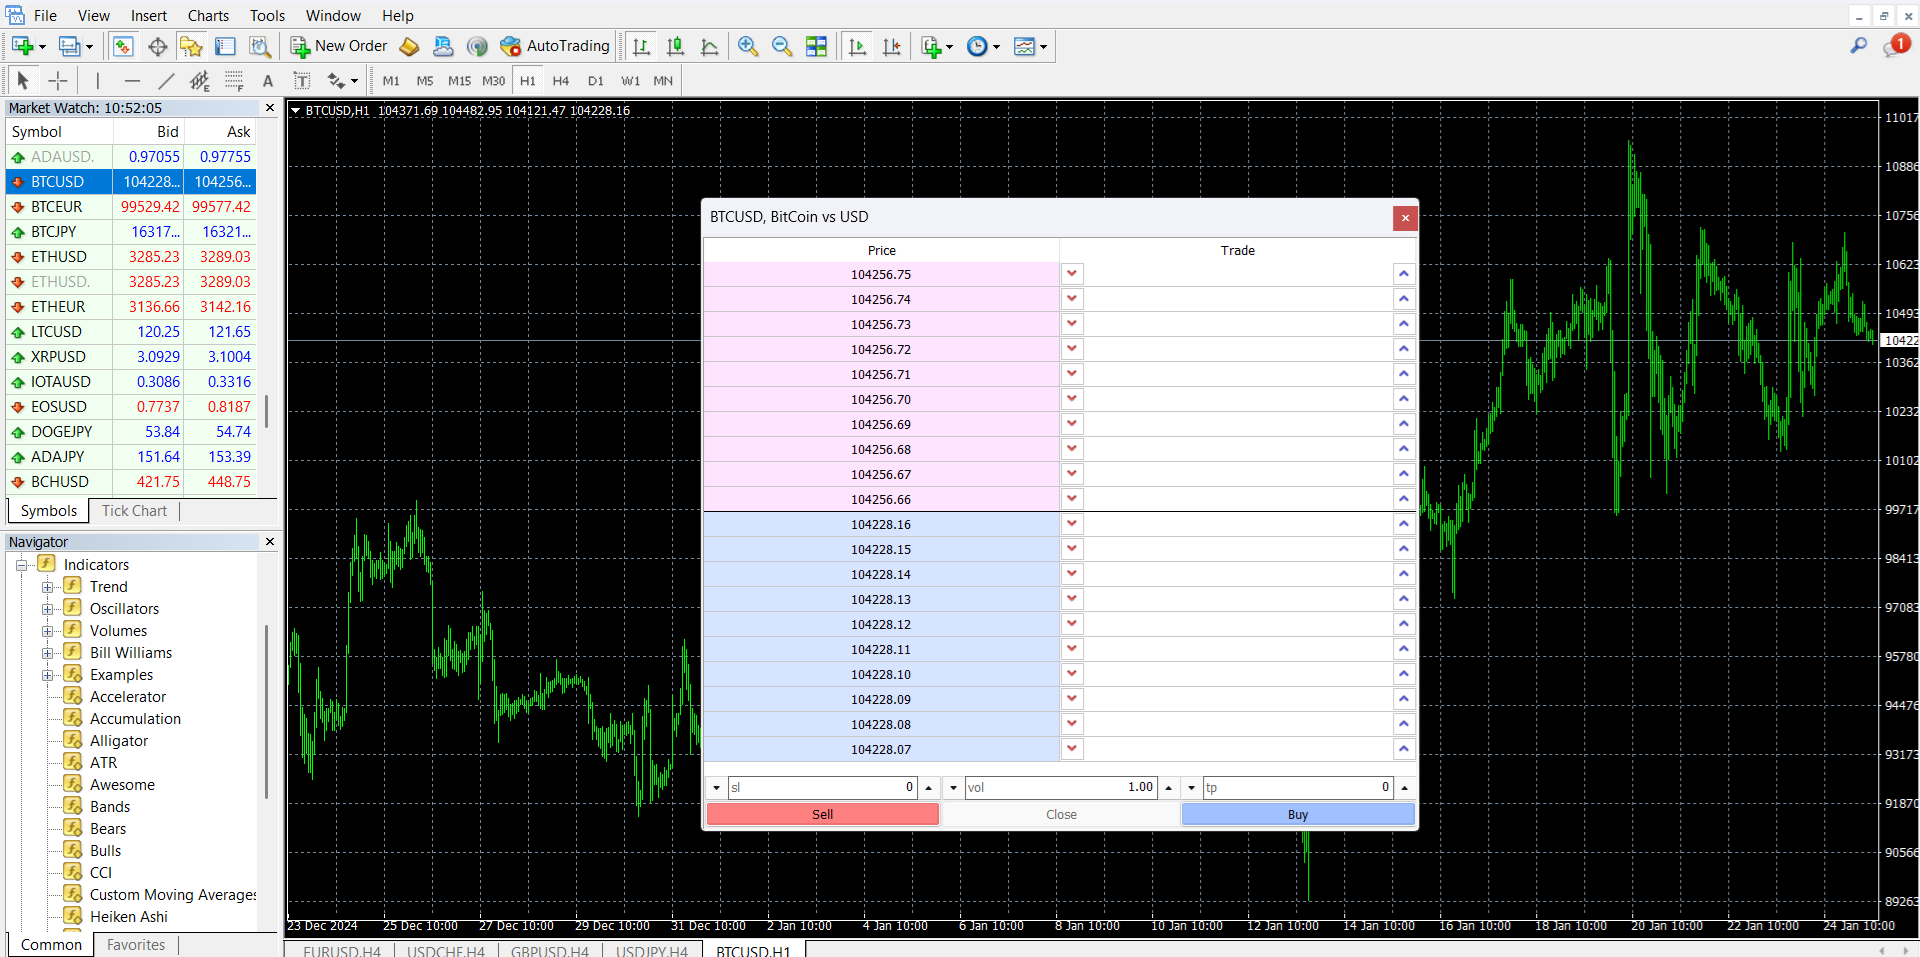Switch chart to candlesticks view
Viewport: 1920px width, 957px height.
click(x=675, y=46)
